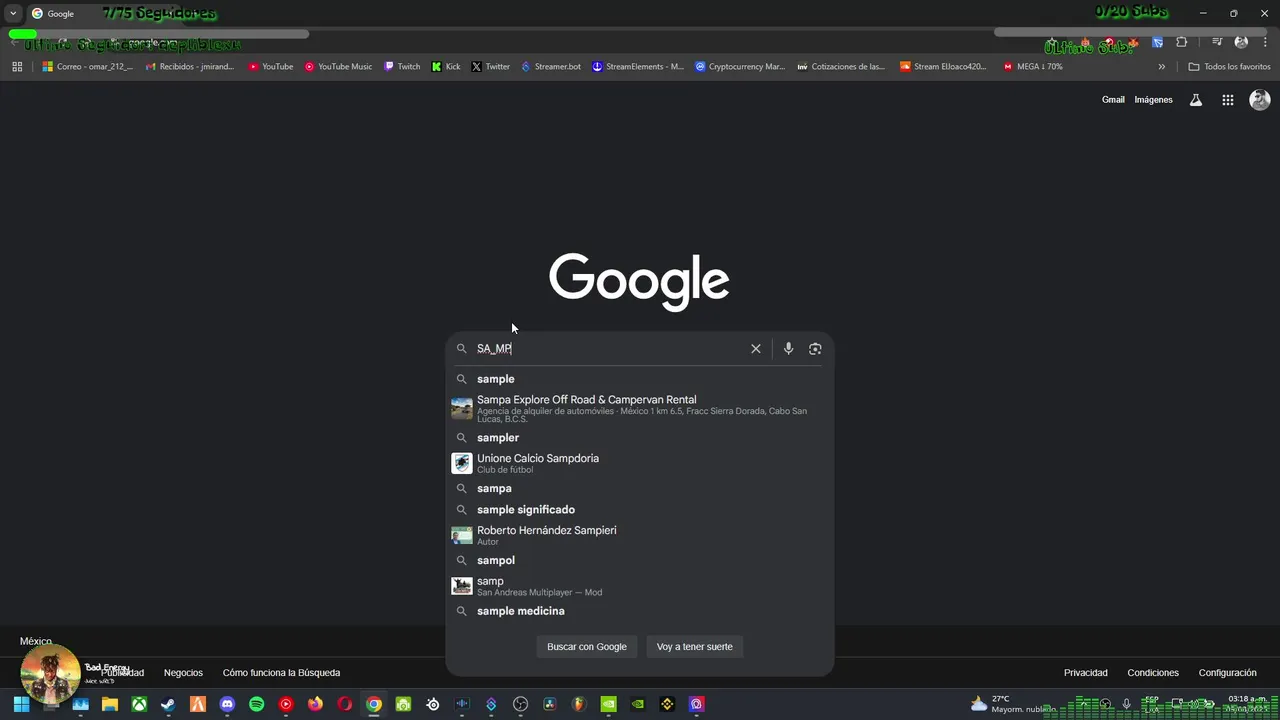
Task: Open Windows Start menu
Action: 21,704
